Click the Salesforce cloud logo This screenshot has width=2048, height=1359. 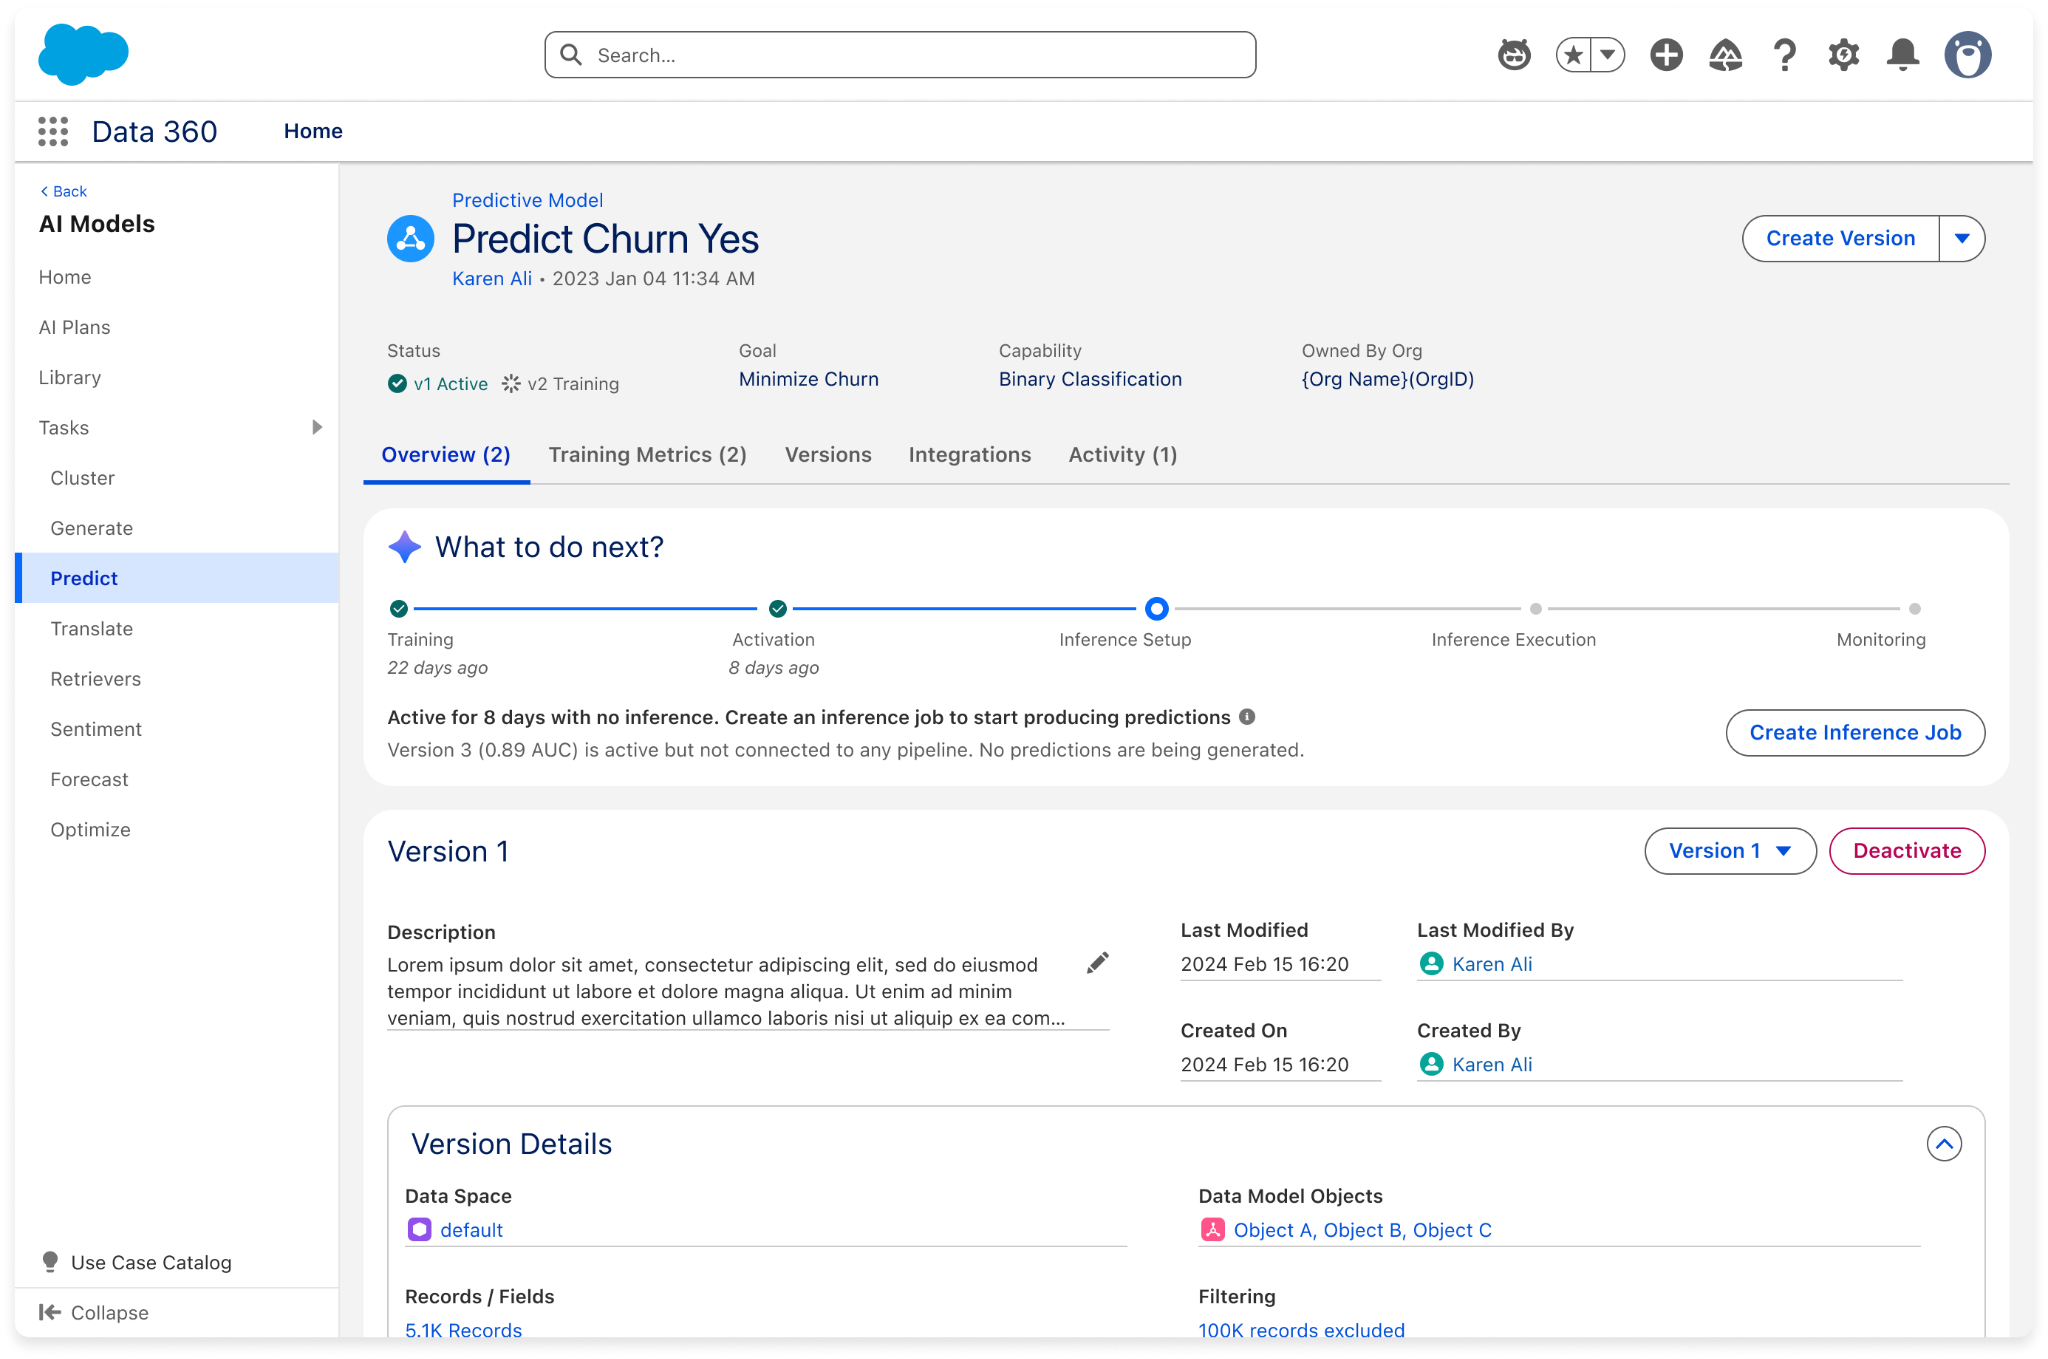coord(83,54)
